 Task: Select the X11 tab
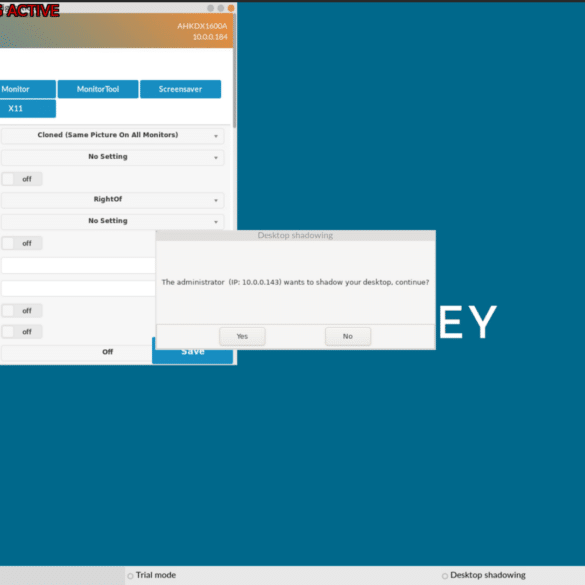coord(27,109)
